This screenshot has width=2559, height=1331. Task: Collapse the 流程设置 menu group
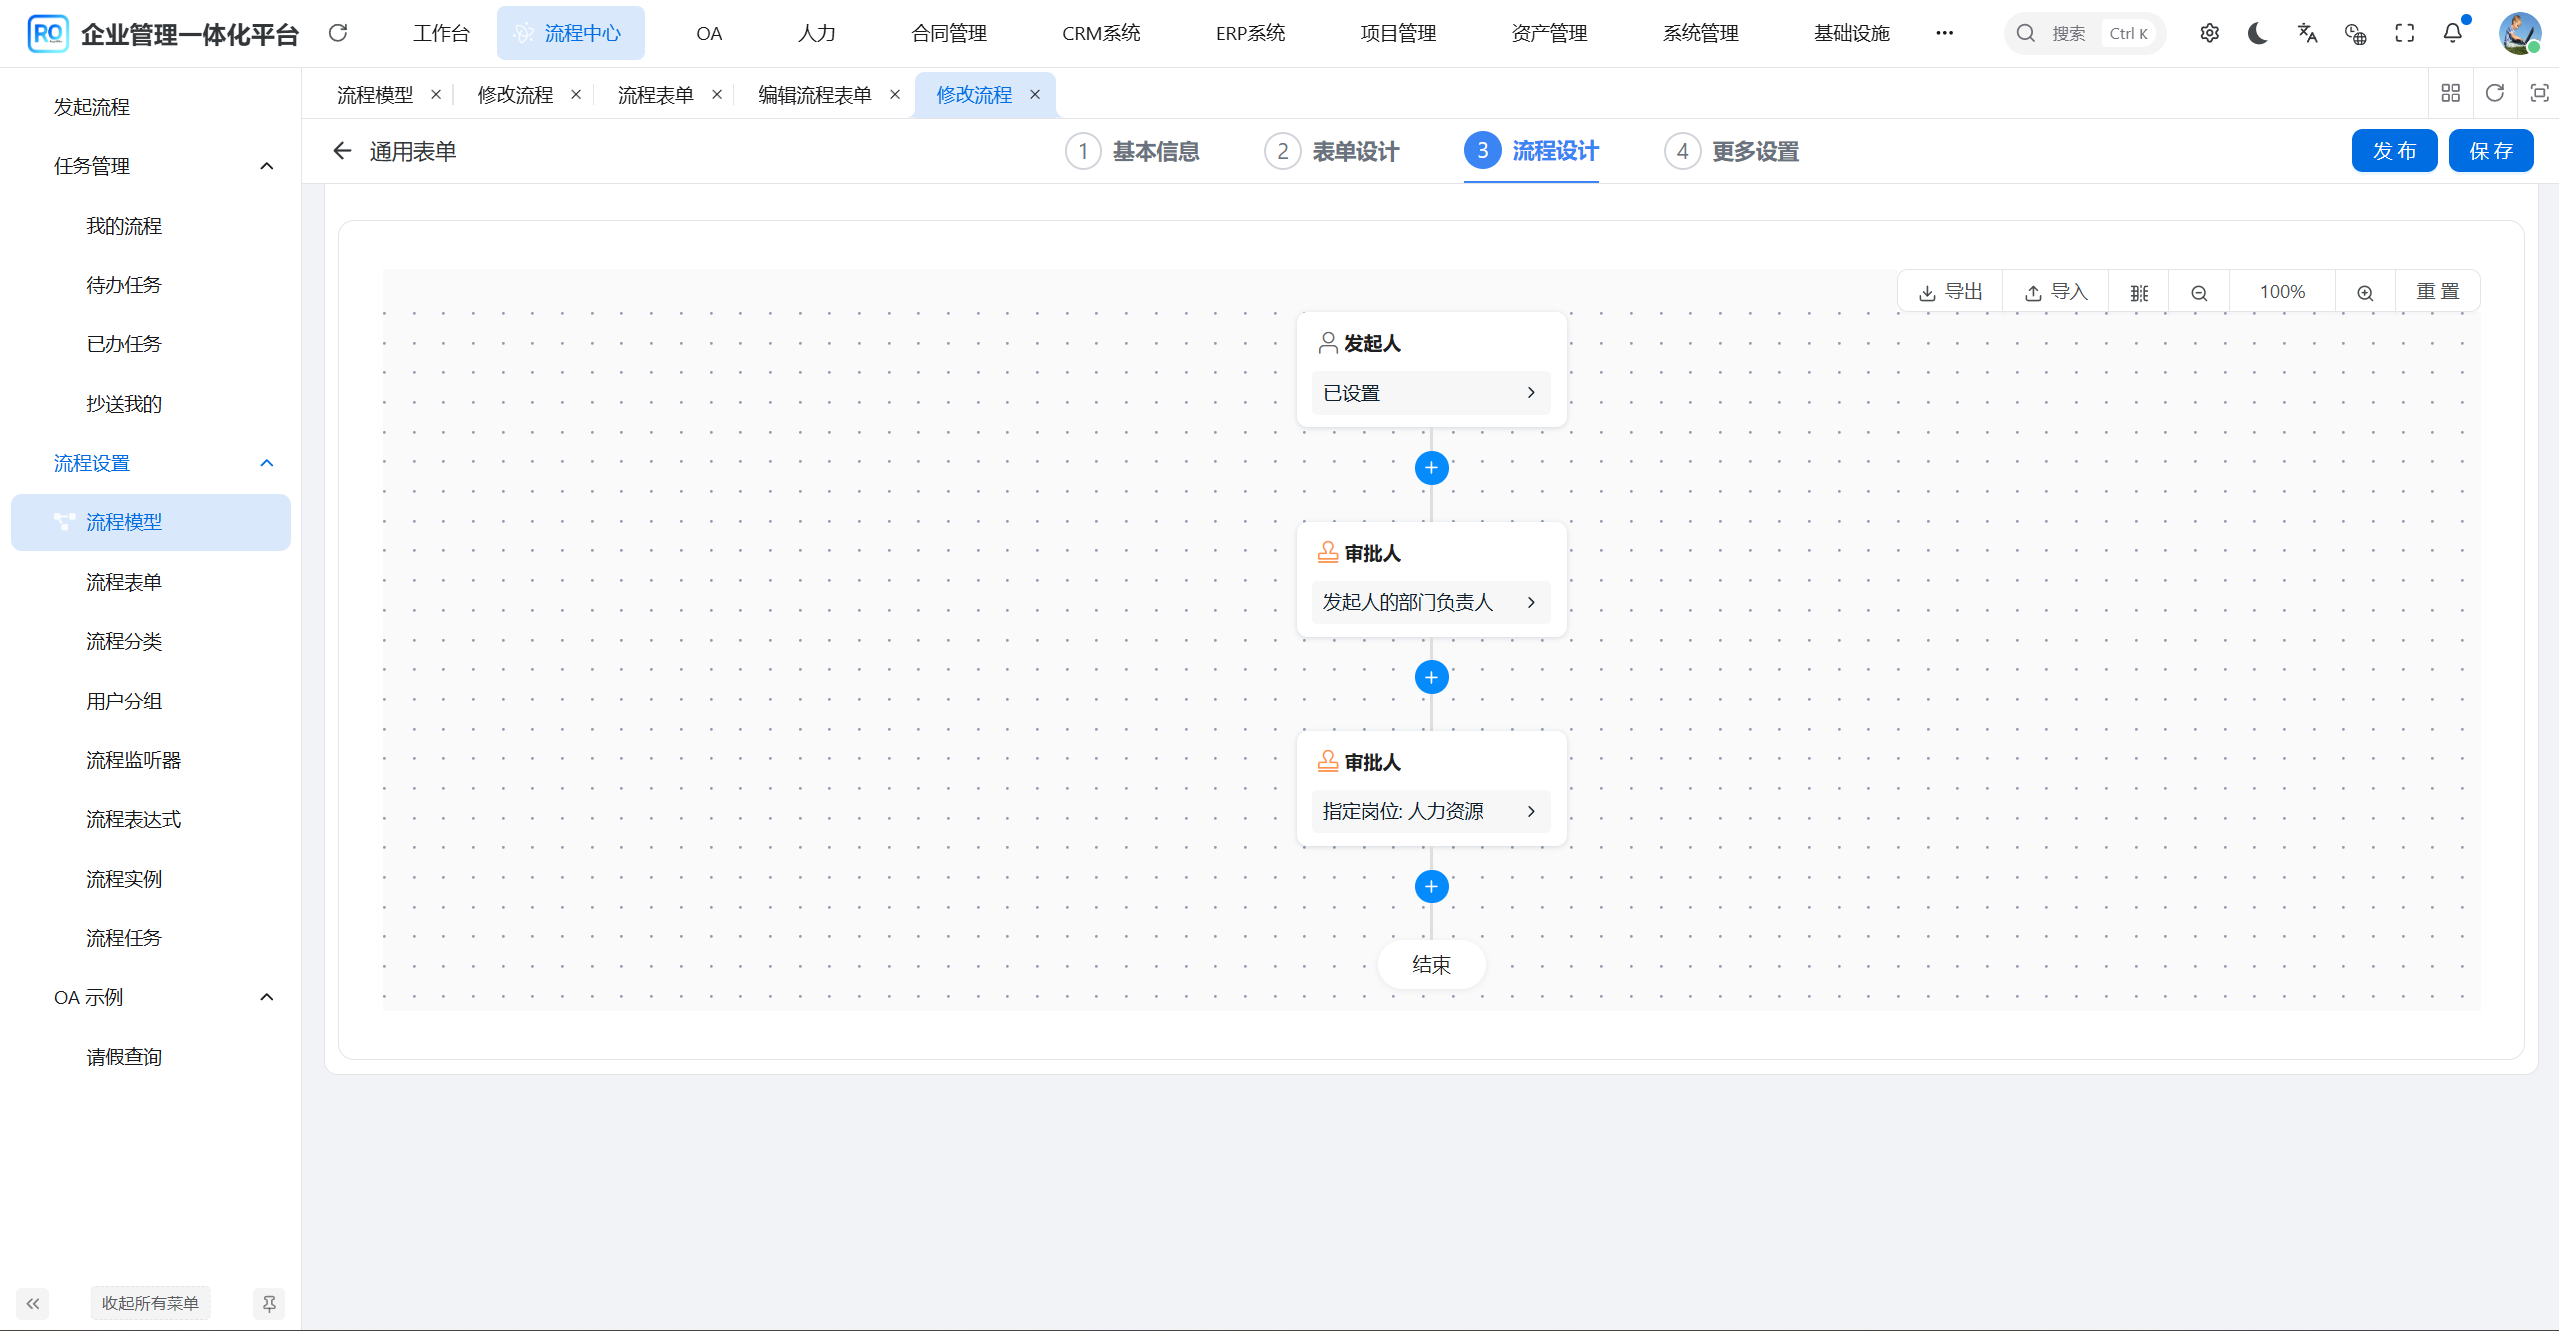pyautogui.click(x=266, y=463)
